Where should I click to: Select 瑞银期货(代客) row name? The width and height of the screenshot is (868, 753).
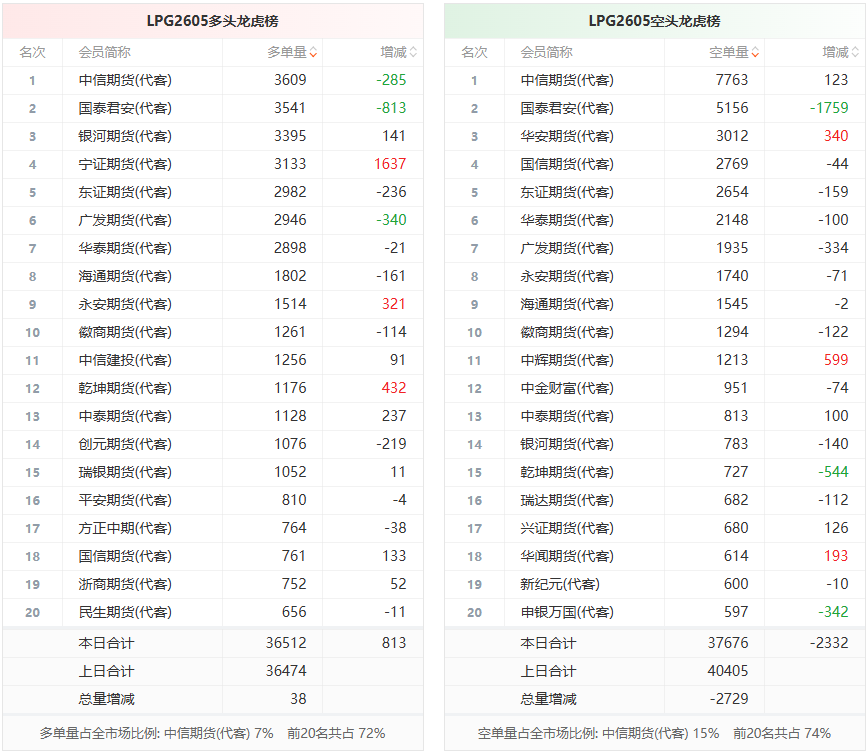[125, 472]
